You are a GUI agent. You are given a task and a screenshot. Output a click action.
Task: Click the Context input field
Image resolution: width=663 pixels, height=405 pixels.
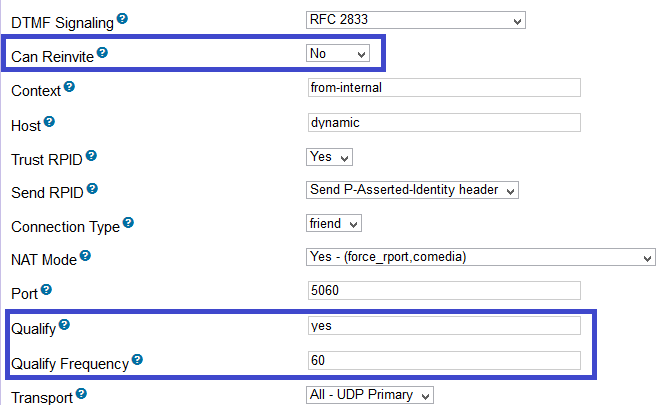(444, 88)
